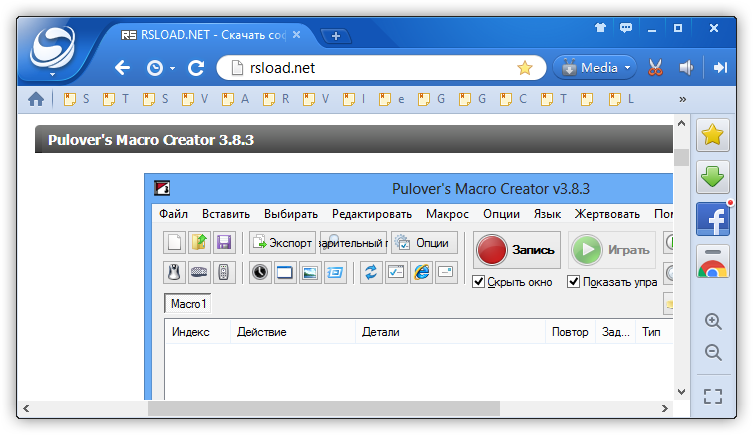Bookmark page with address bar star
Screen dimensions: 753x435
tap(525, 68)
